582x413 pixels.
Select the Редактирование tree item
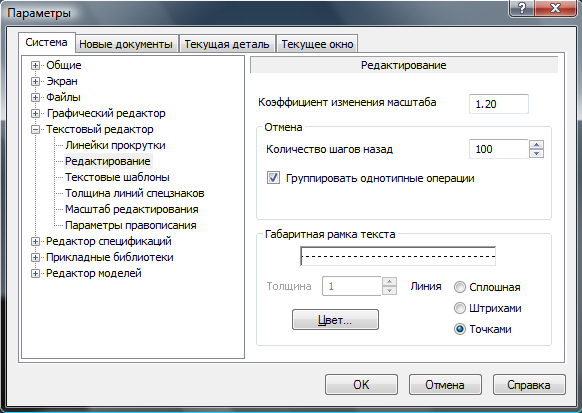tap(108, 161)
